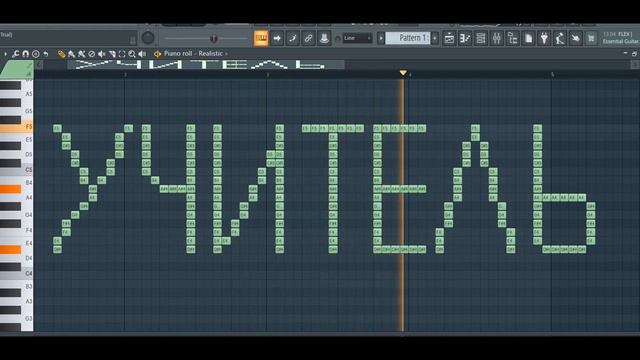The height and width of the screenshot is (360, 640).
Task: Toggle the right-arrow button in main toolbar
Action: [277, 38]
